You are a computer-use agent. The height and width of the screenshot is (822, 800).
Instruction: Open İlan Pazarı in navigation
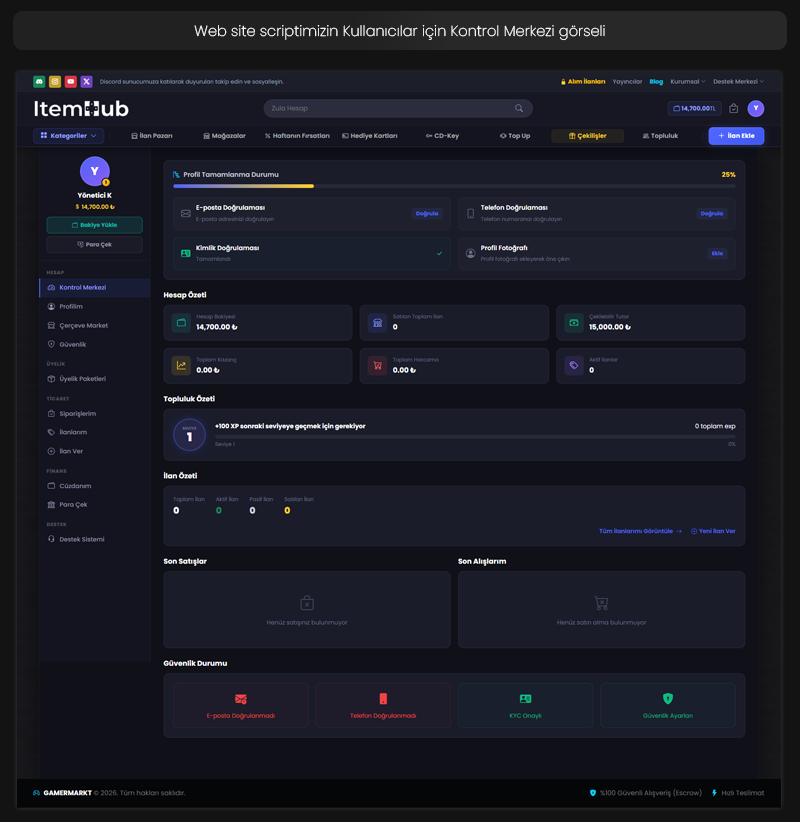point(152,135)
